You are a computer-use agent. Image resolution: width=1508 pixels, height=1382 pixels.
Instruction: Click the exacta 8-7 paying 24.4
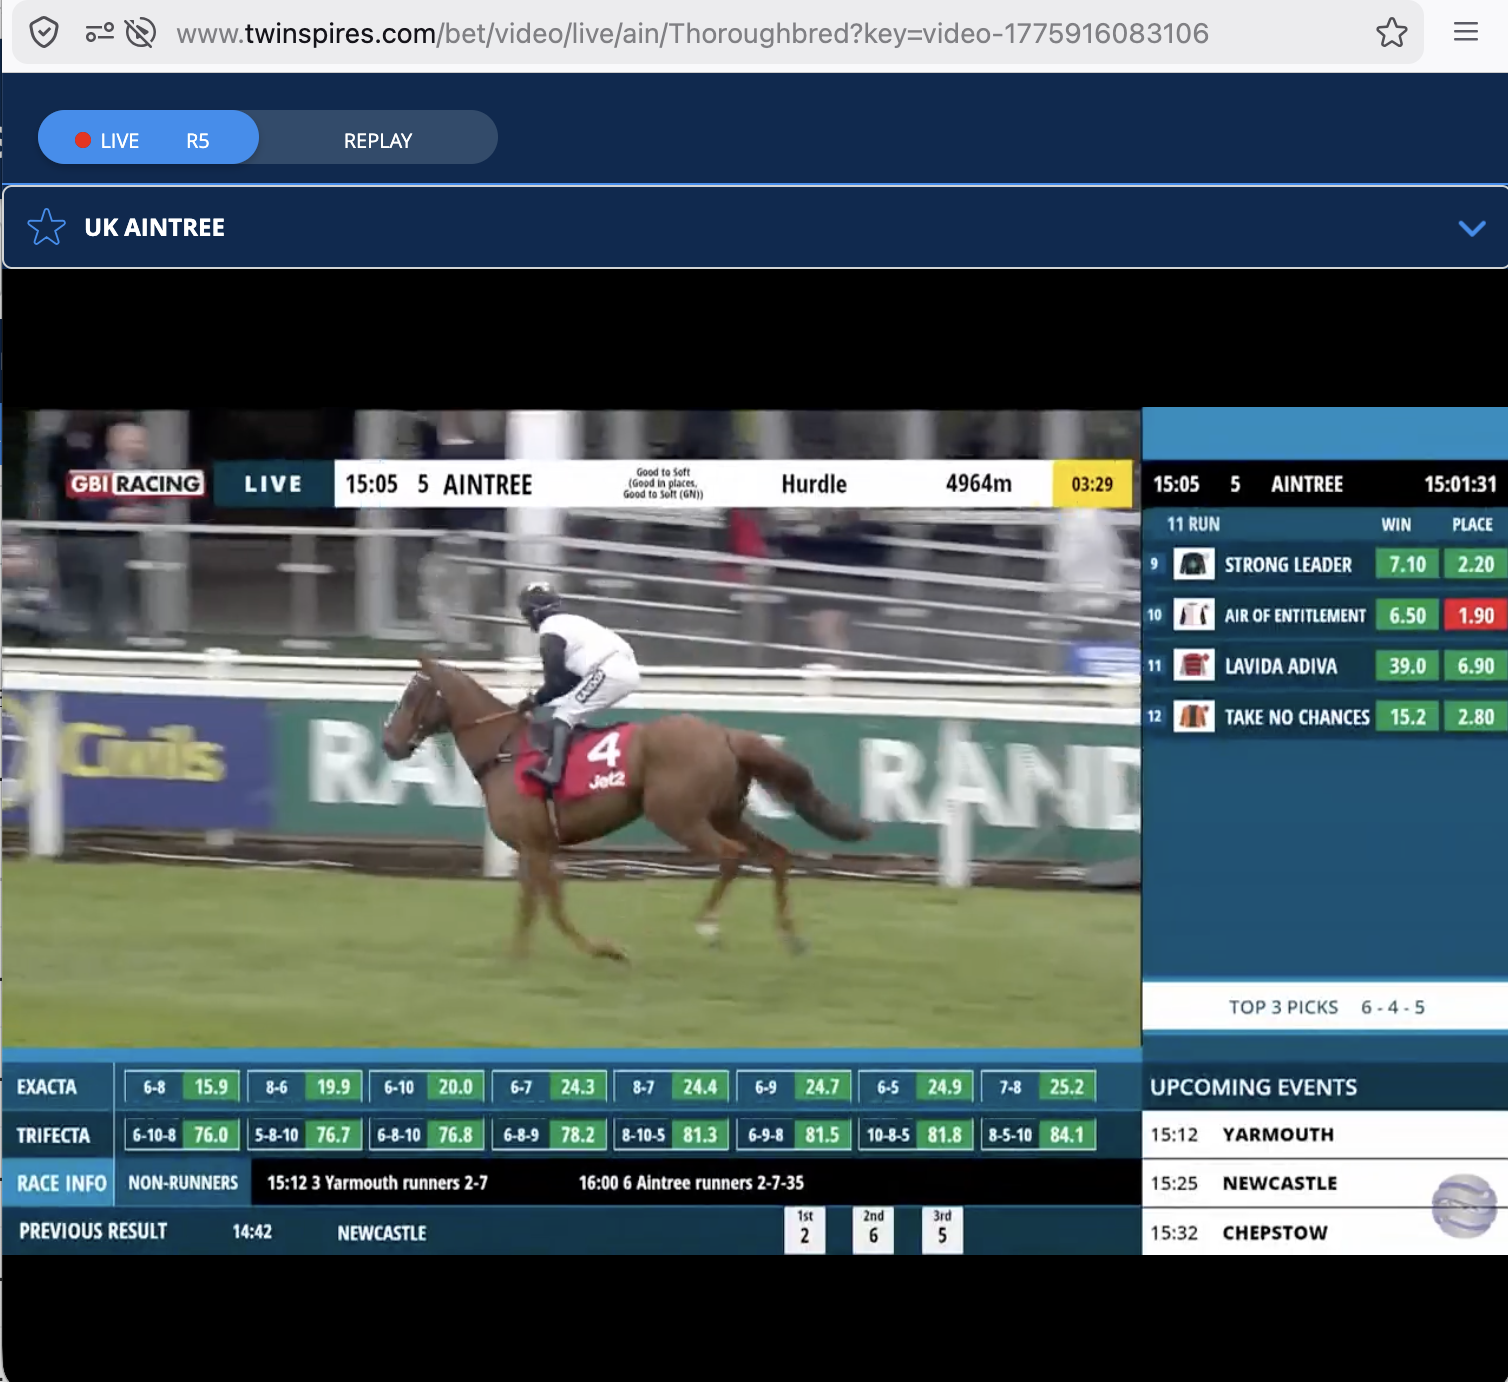(x=672, y=1087)
